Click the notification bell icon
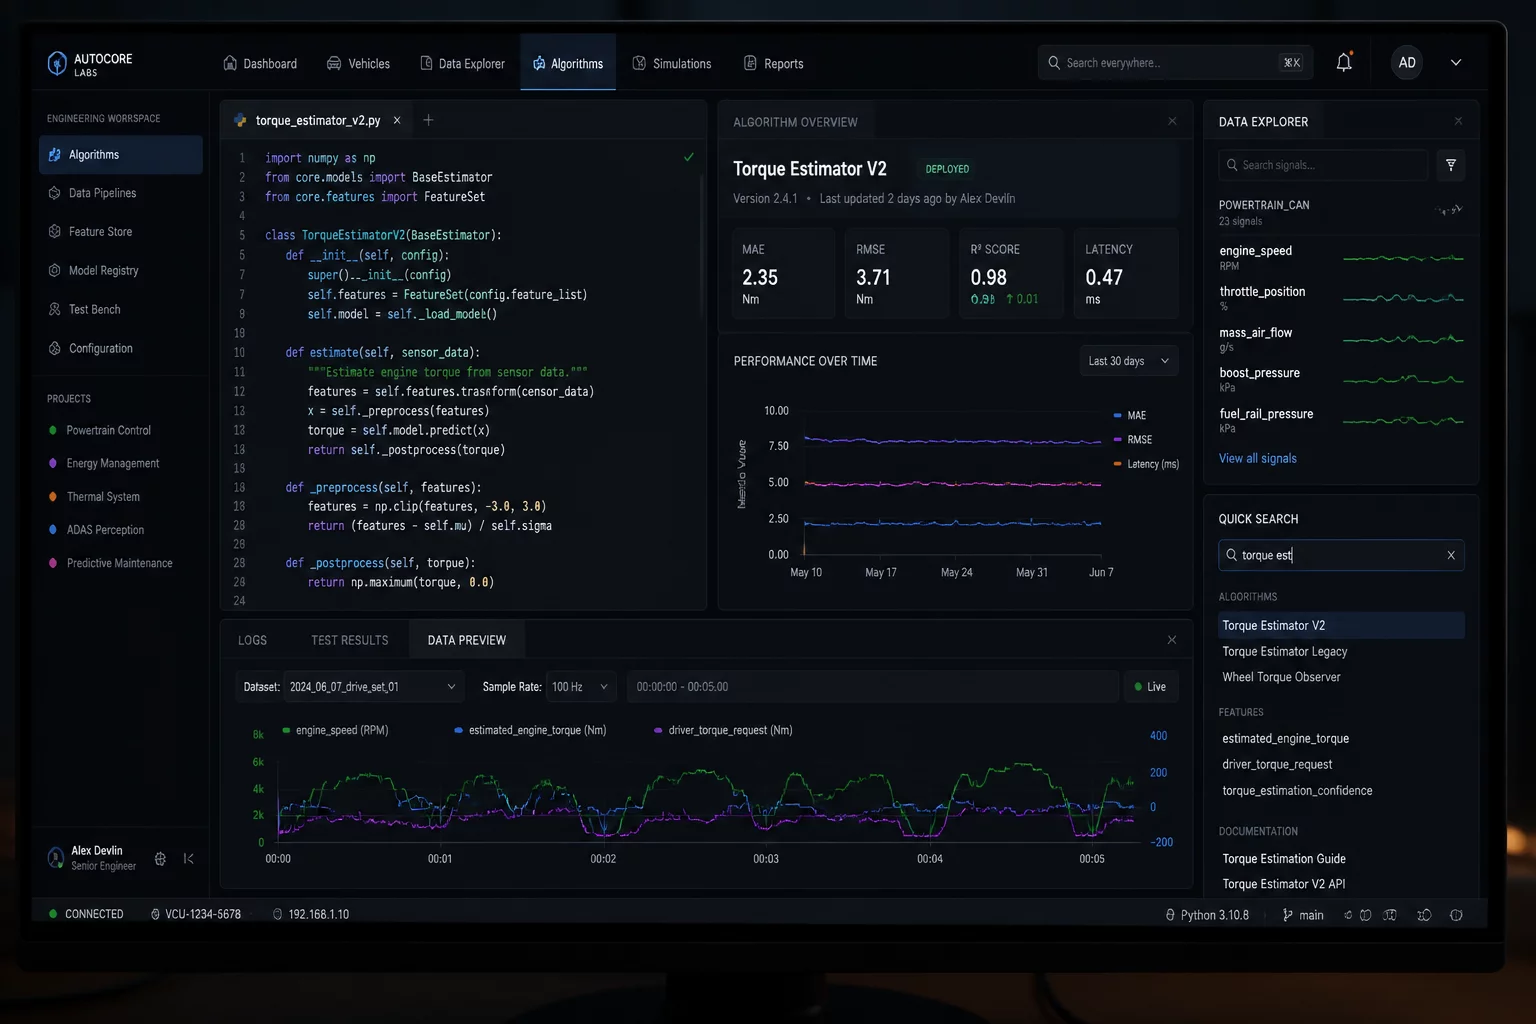 (x=1344, y=62)
